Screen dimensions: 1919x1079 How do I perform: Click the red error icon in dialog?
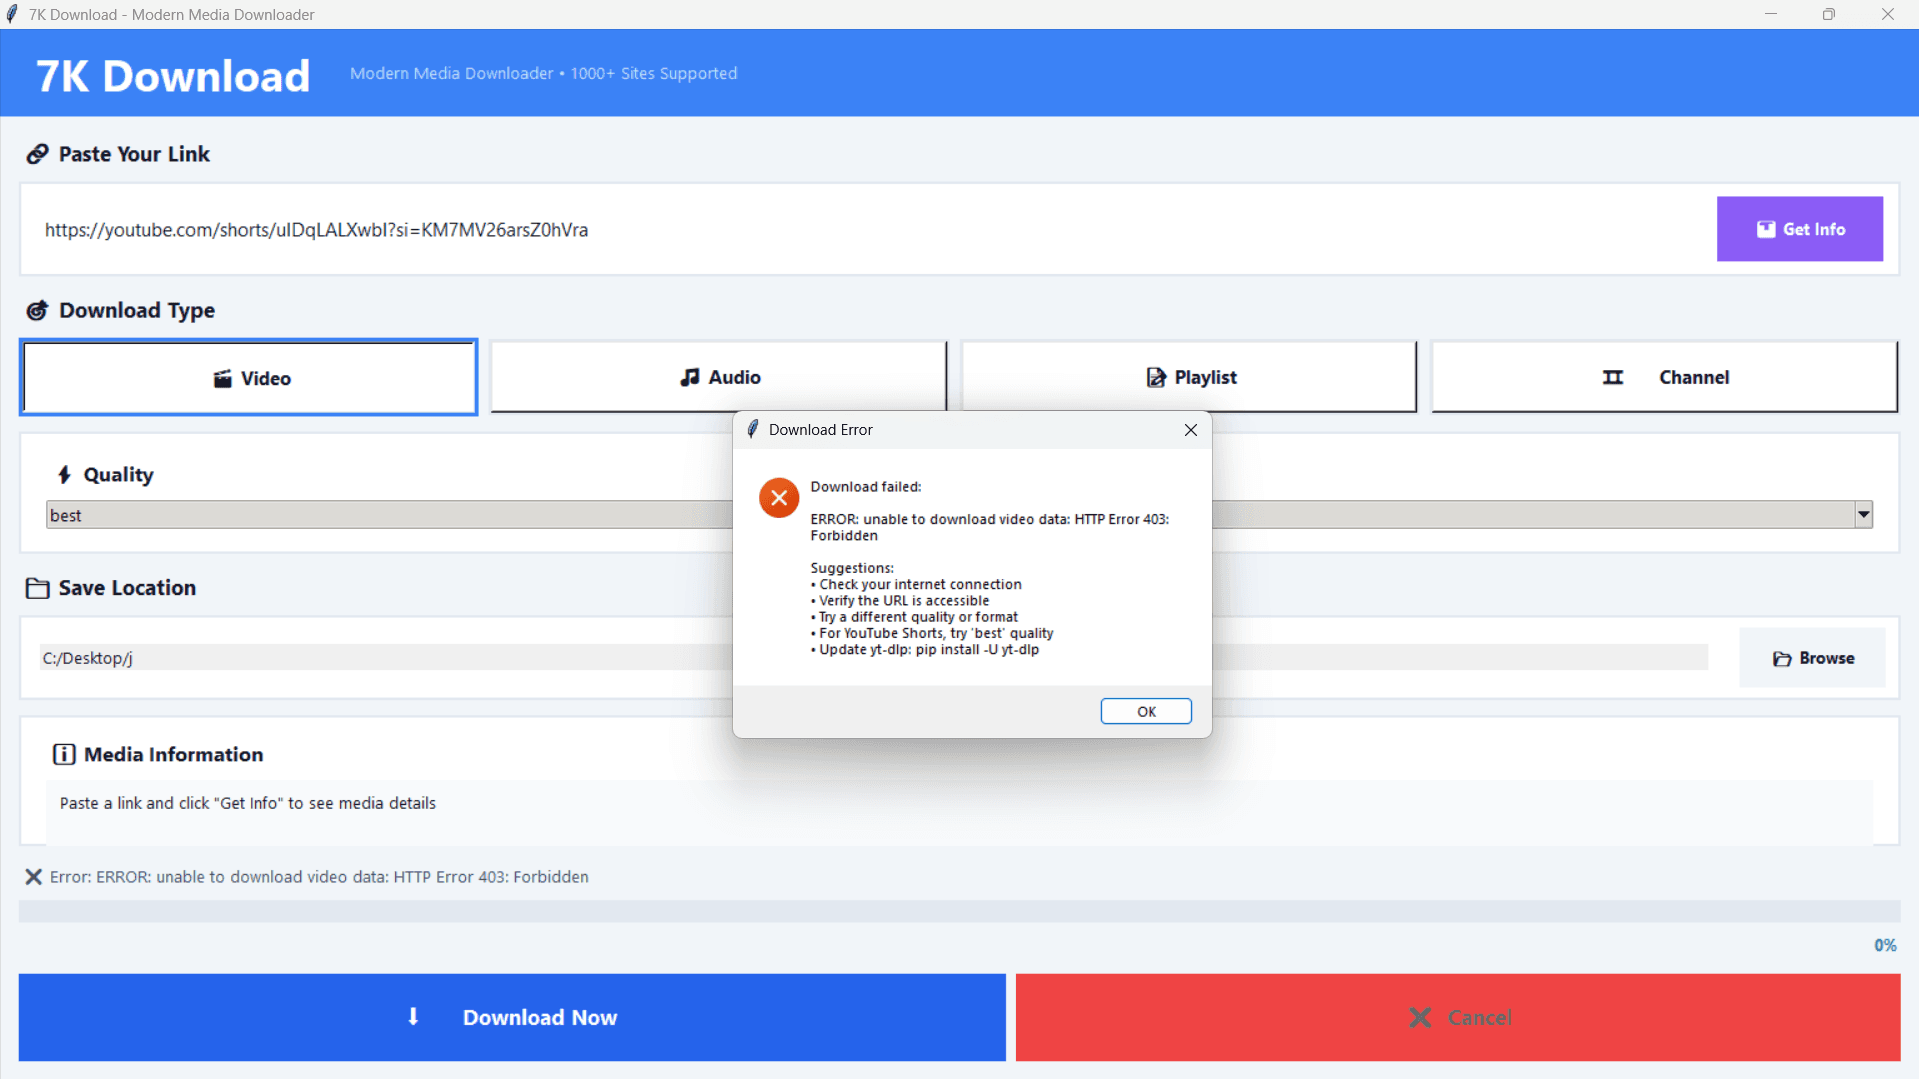coord(779,497)
